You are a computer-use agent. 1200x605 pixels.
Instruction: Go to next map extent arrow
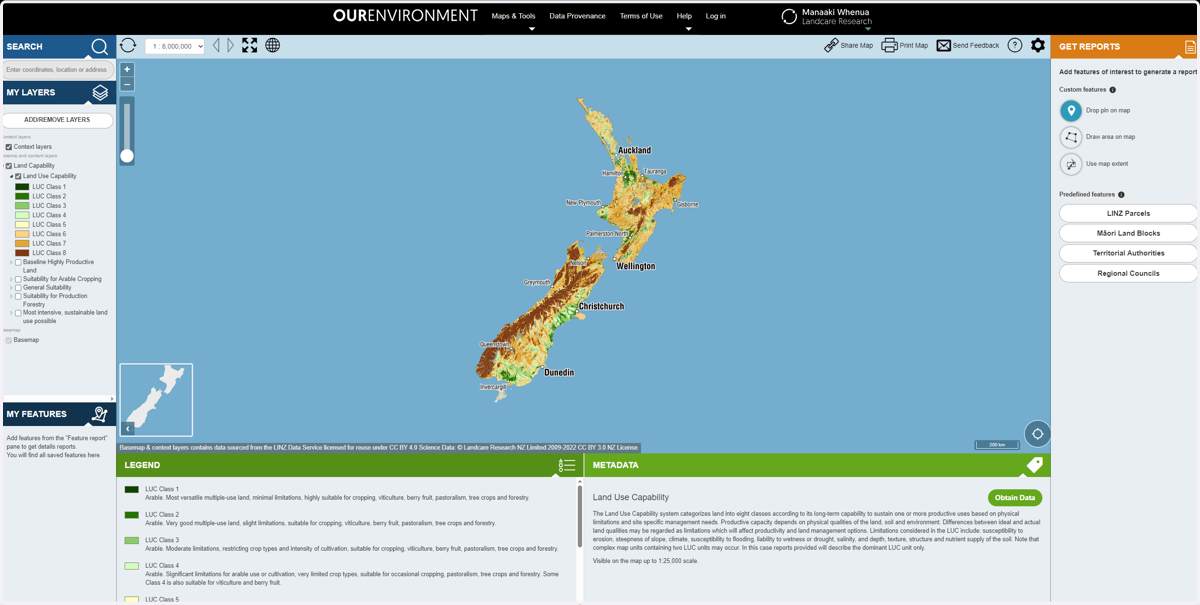(x=230, y=45)
